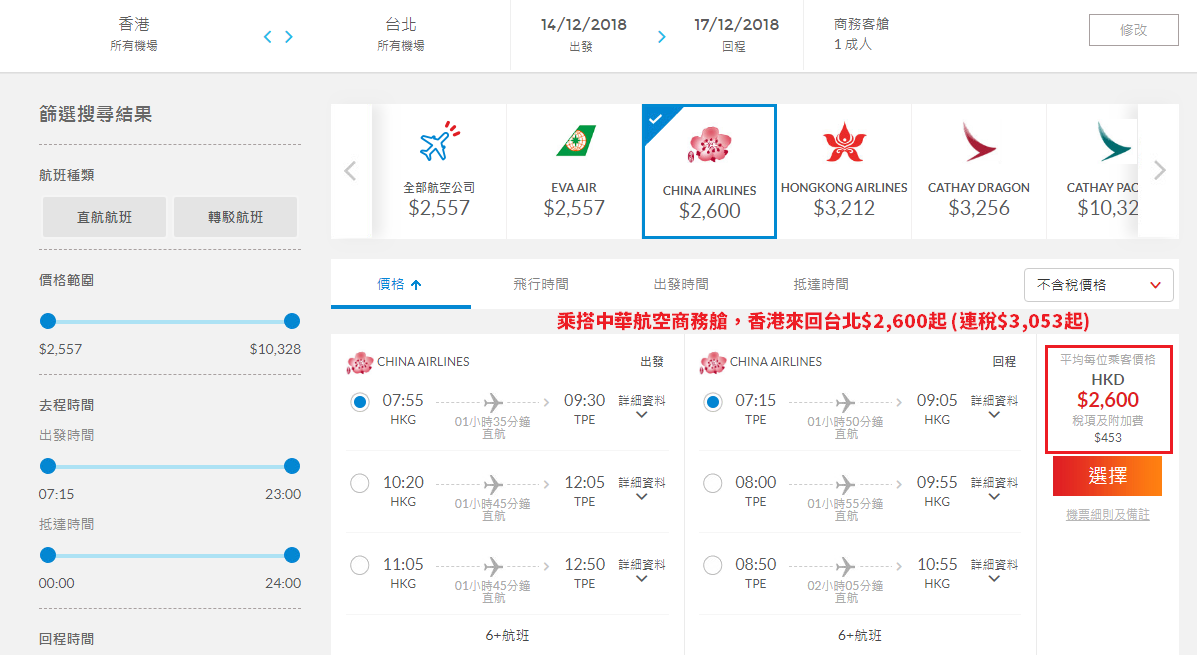
Task: Select the 08:00 TPE return flight
Action: 712,483
